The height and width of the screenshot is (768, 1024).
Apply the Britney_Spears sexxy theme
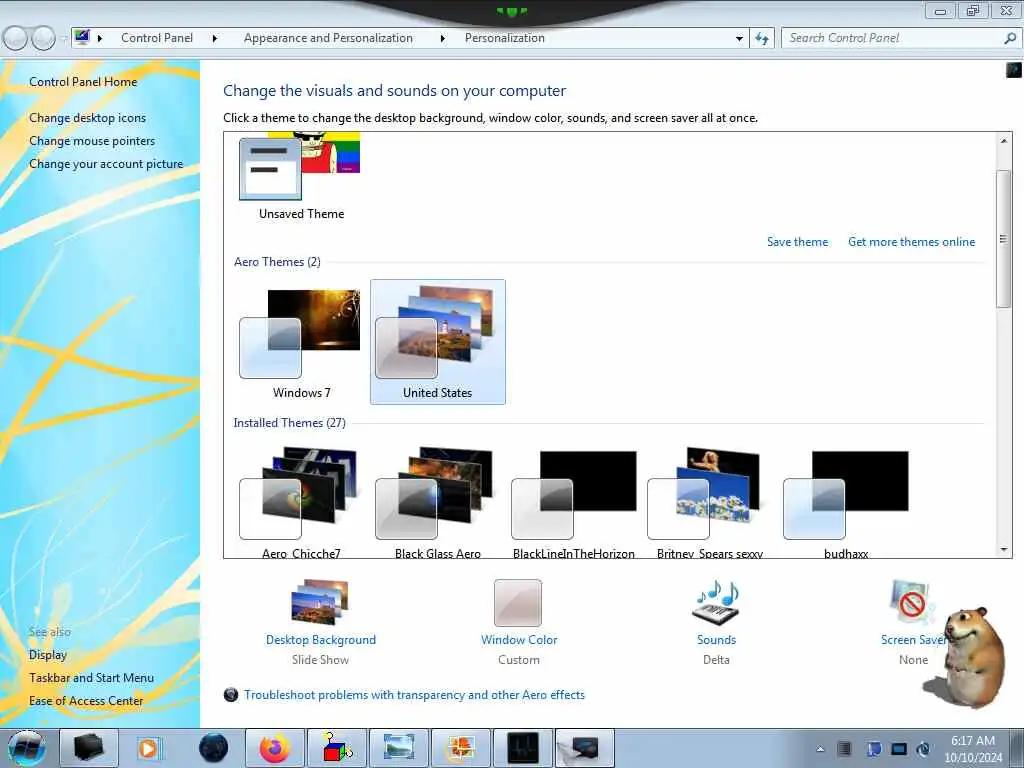710,501
